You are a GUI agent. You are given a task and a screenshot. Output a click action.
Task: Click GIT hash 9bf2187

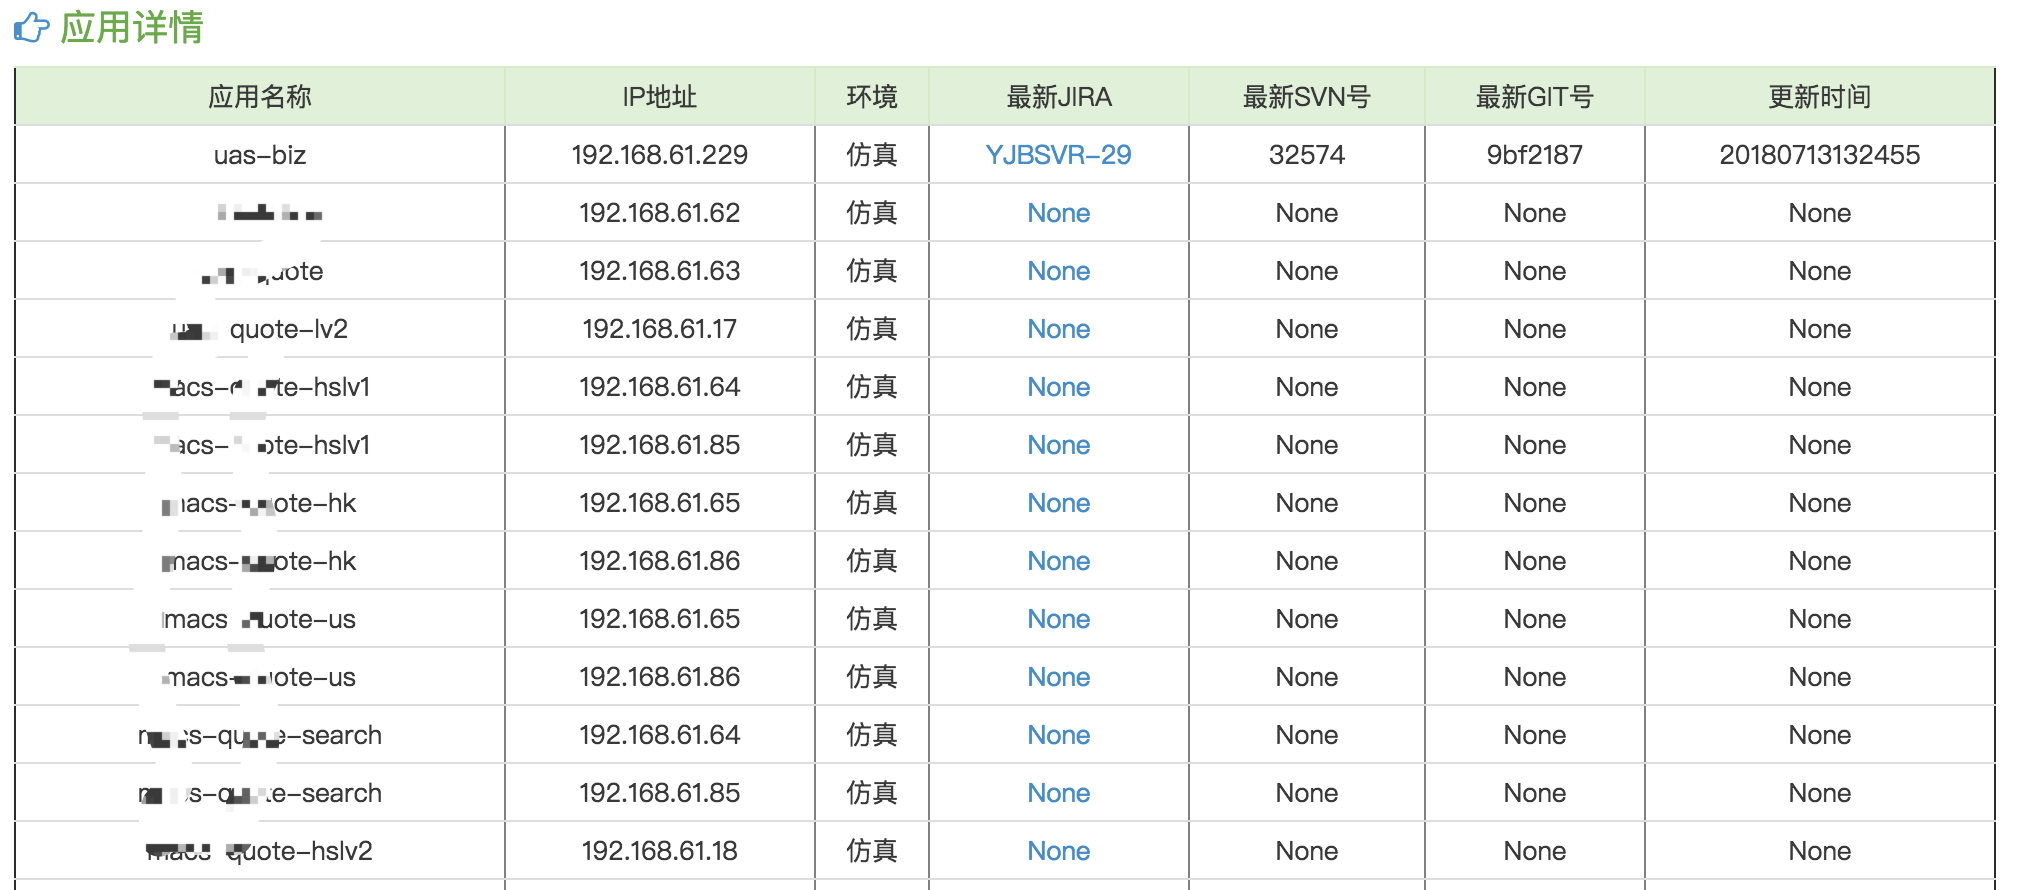[1534, 155]
